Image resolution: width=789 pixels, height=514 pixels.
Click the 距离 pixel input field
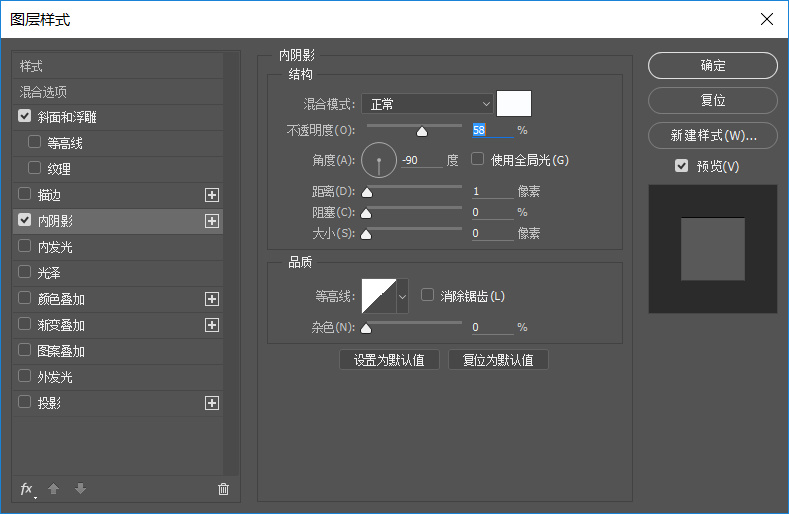(x=492, y=191)
